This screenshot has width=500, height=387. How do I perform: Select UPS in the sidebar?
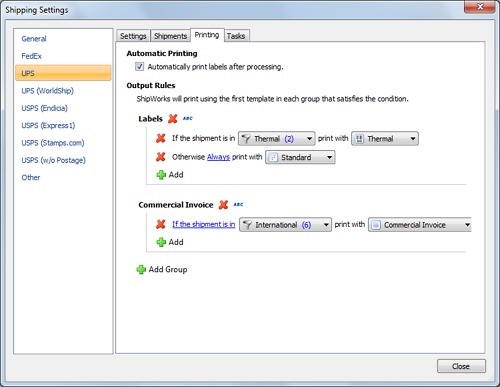(x=63, y=73)
